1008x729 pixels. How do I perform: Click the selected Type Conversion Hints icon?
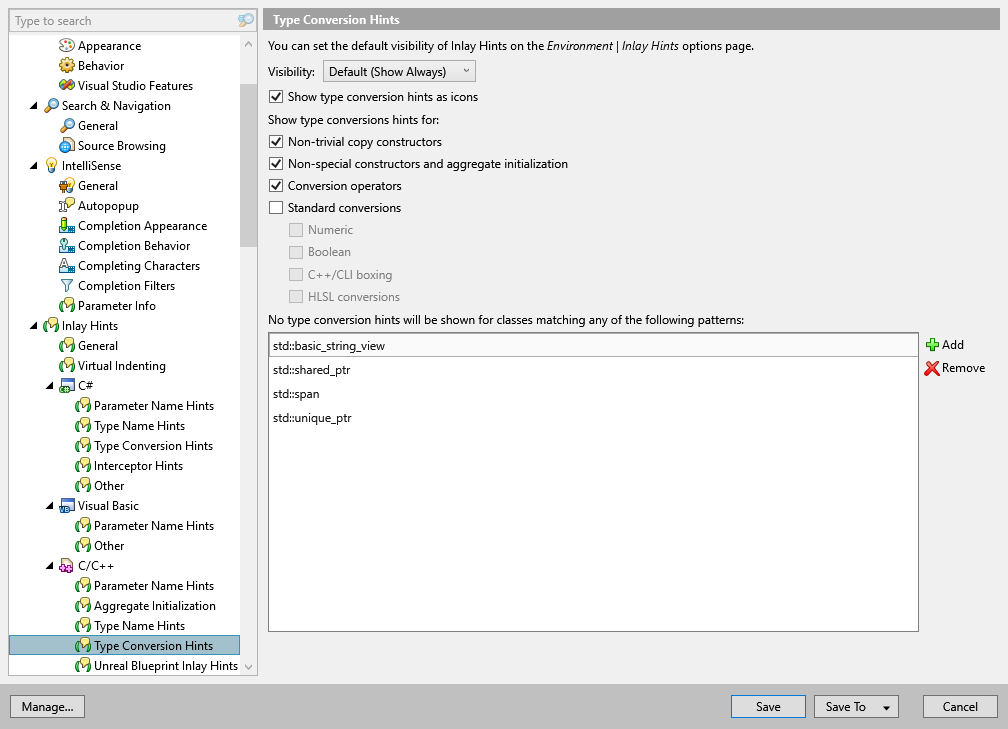click(x=82, y=646)
